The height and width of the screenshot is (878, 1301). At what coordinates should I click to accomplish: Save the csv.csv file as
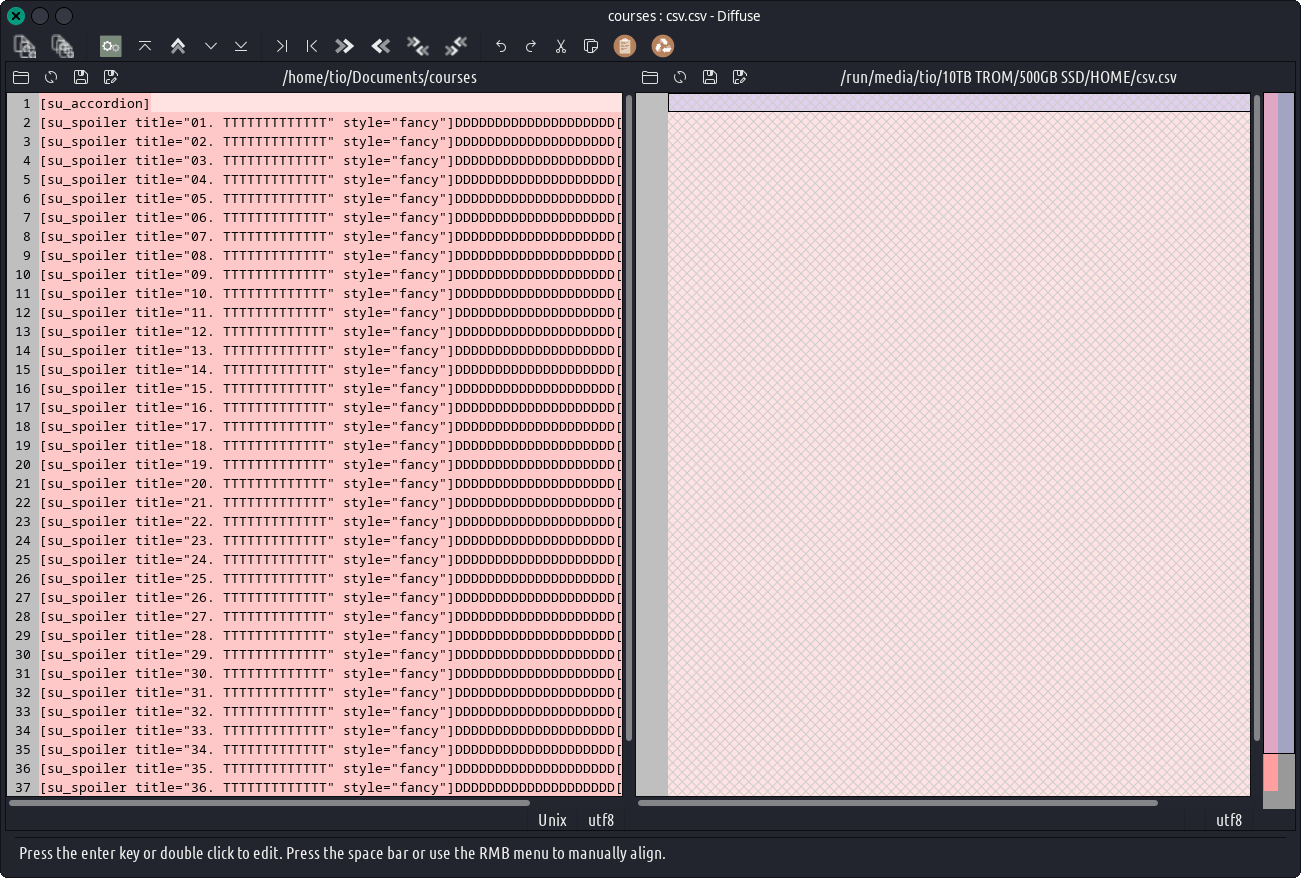[x=740, y=77]
